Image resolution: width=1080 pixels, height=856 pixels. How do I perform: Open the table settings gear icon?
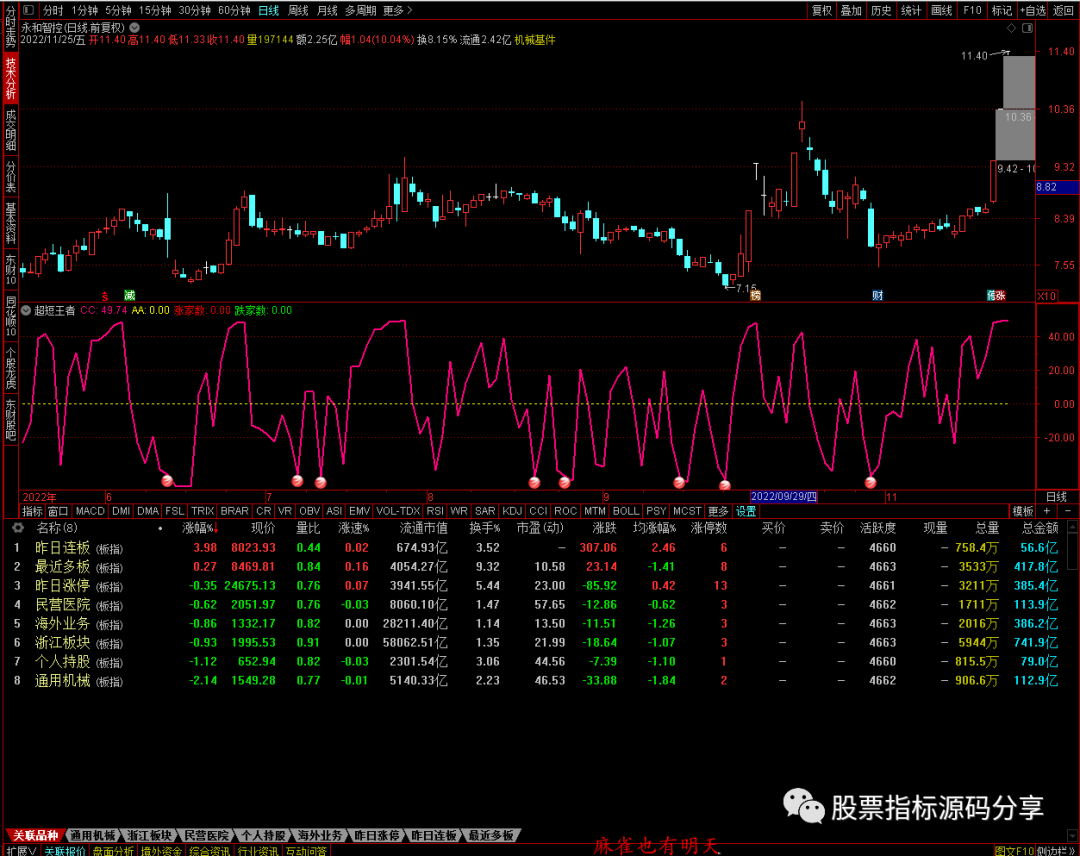point(18,528)
